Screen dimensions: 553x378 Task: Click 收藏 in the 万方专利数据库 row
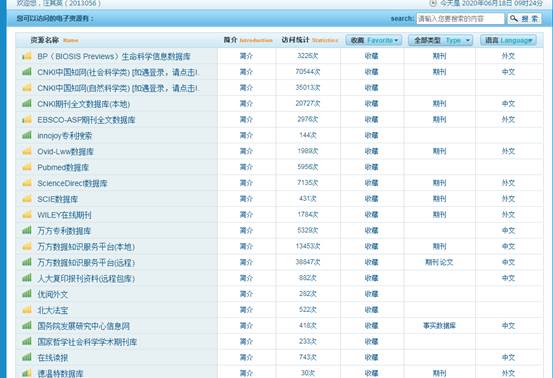point(371,231)
